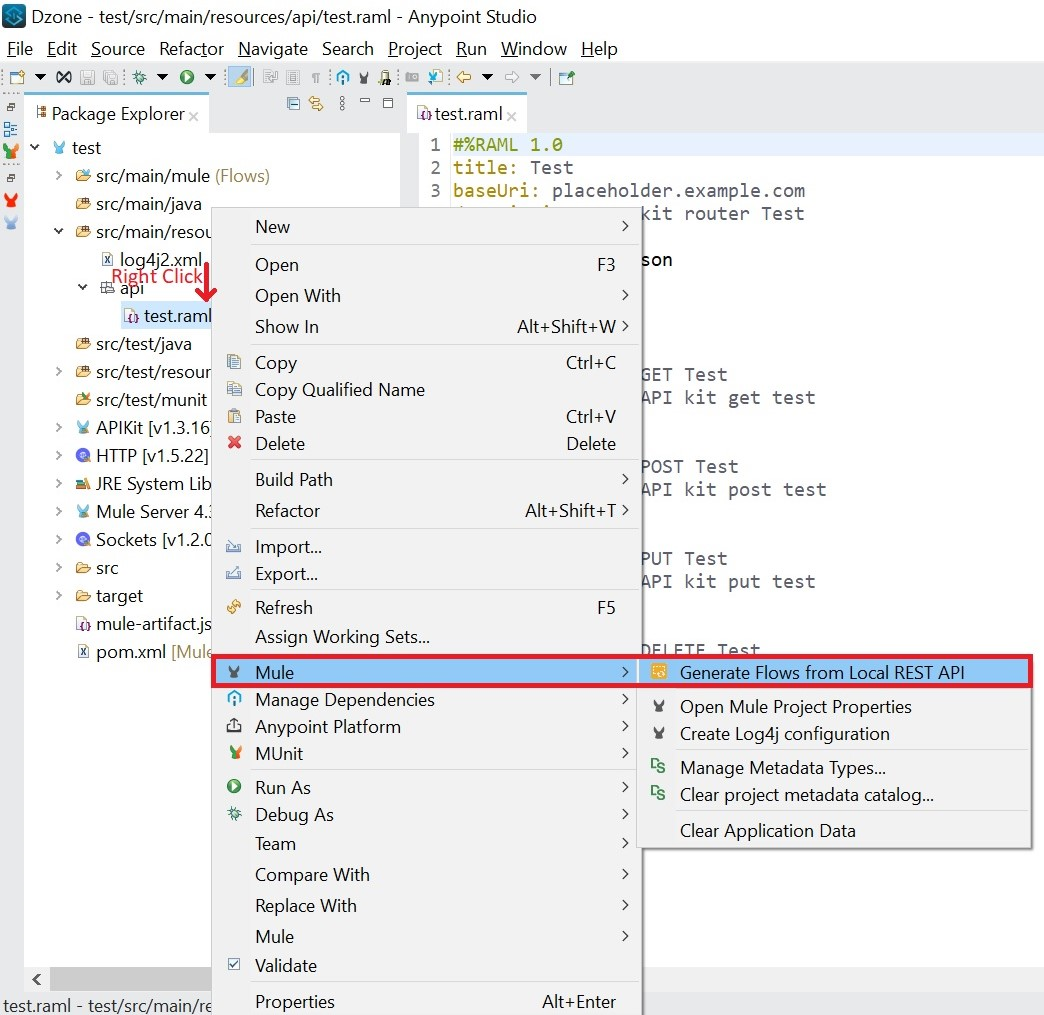Expand the APIKit library node

[x=59, y=428]
